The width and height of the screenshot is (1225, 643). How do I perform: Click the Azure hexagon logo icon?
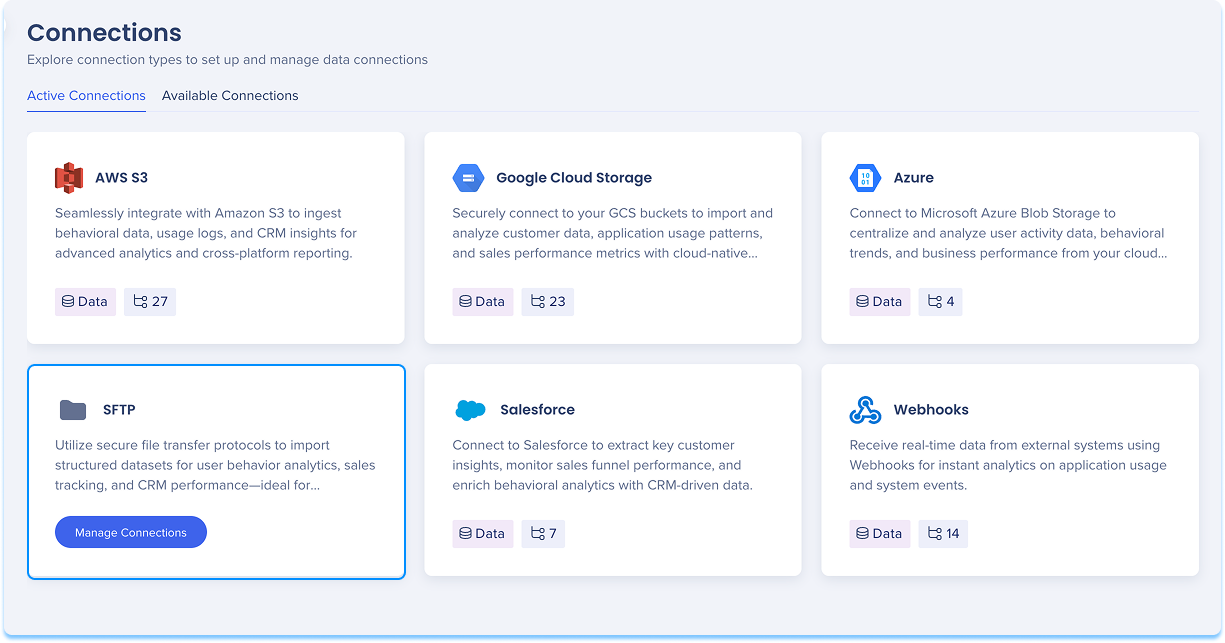pos(865,178)
